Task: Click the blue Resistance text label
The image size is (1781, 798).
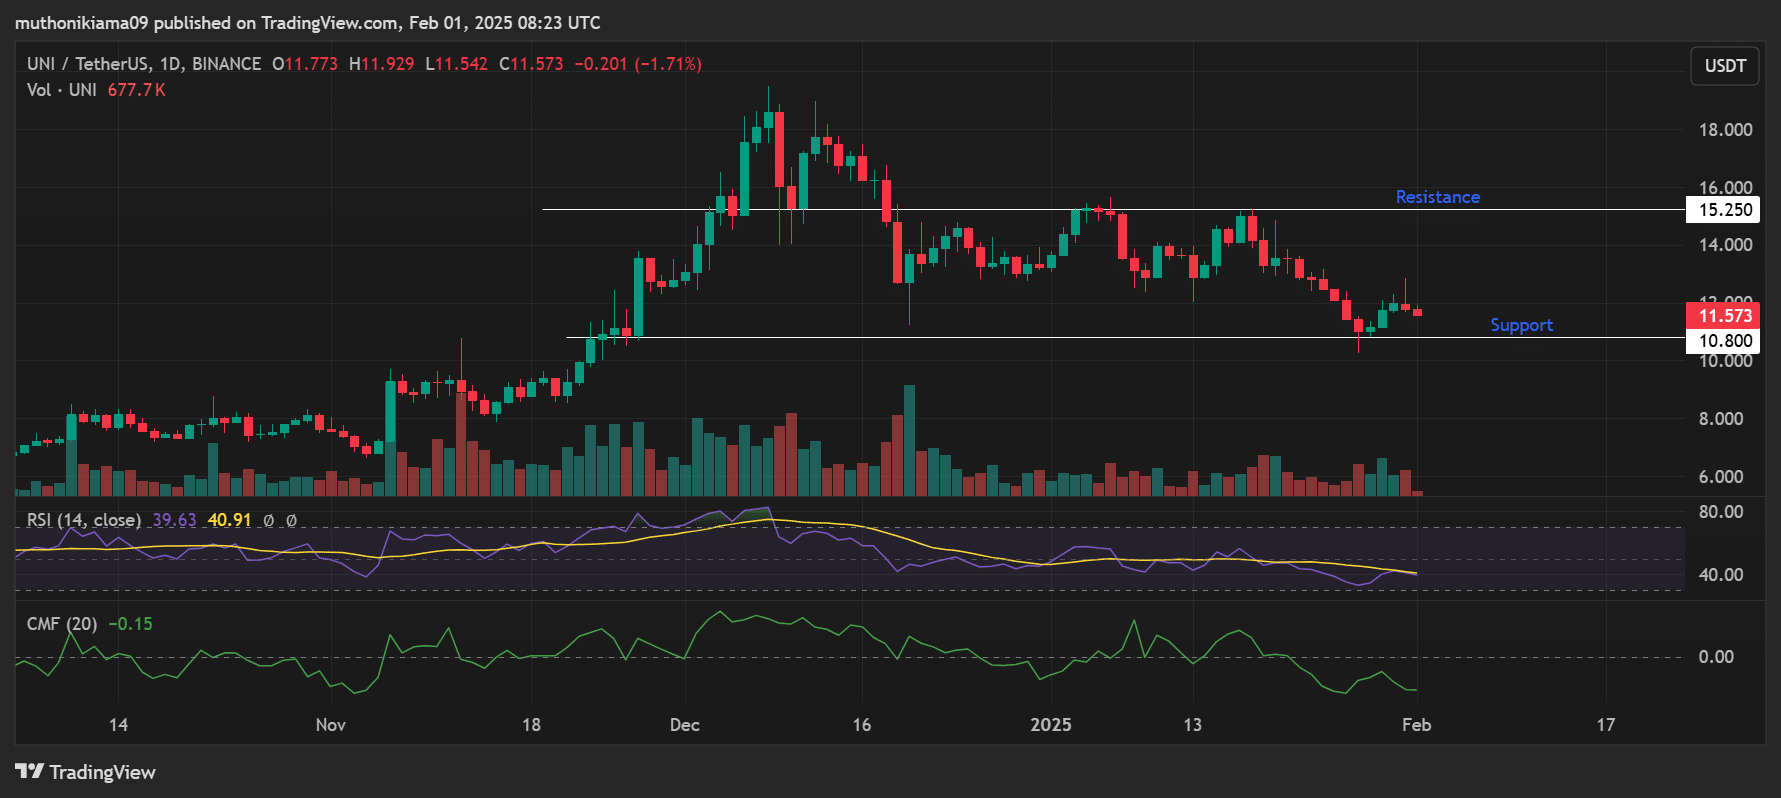Action: tap(1437, 197)
